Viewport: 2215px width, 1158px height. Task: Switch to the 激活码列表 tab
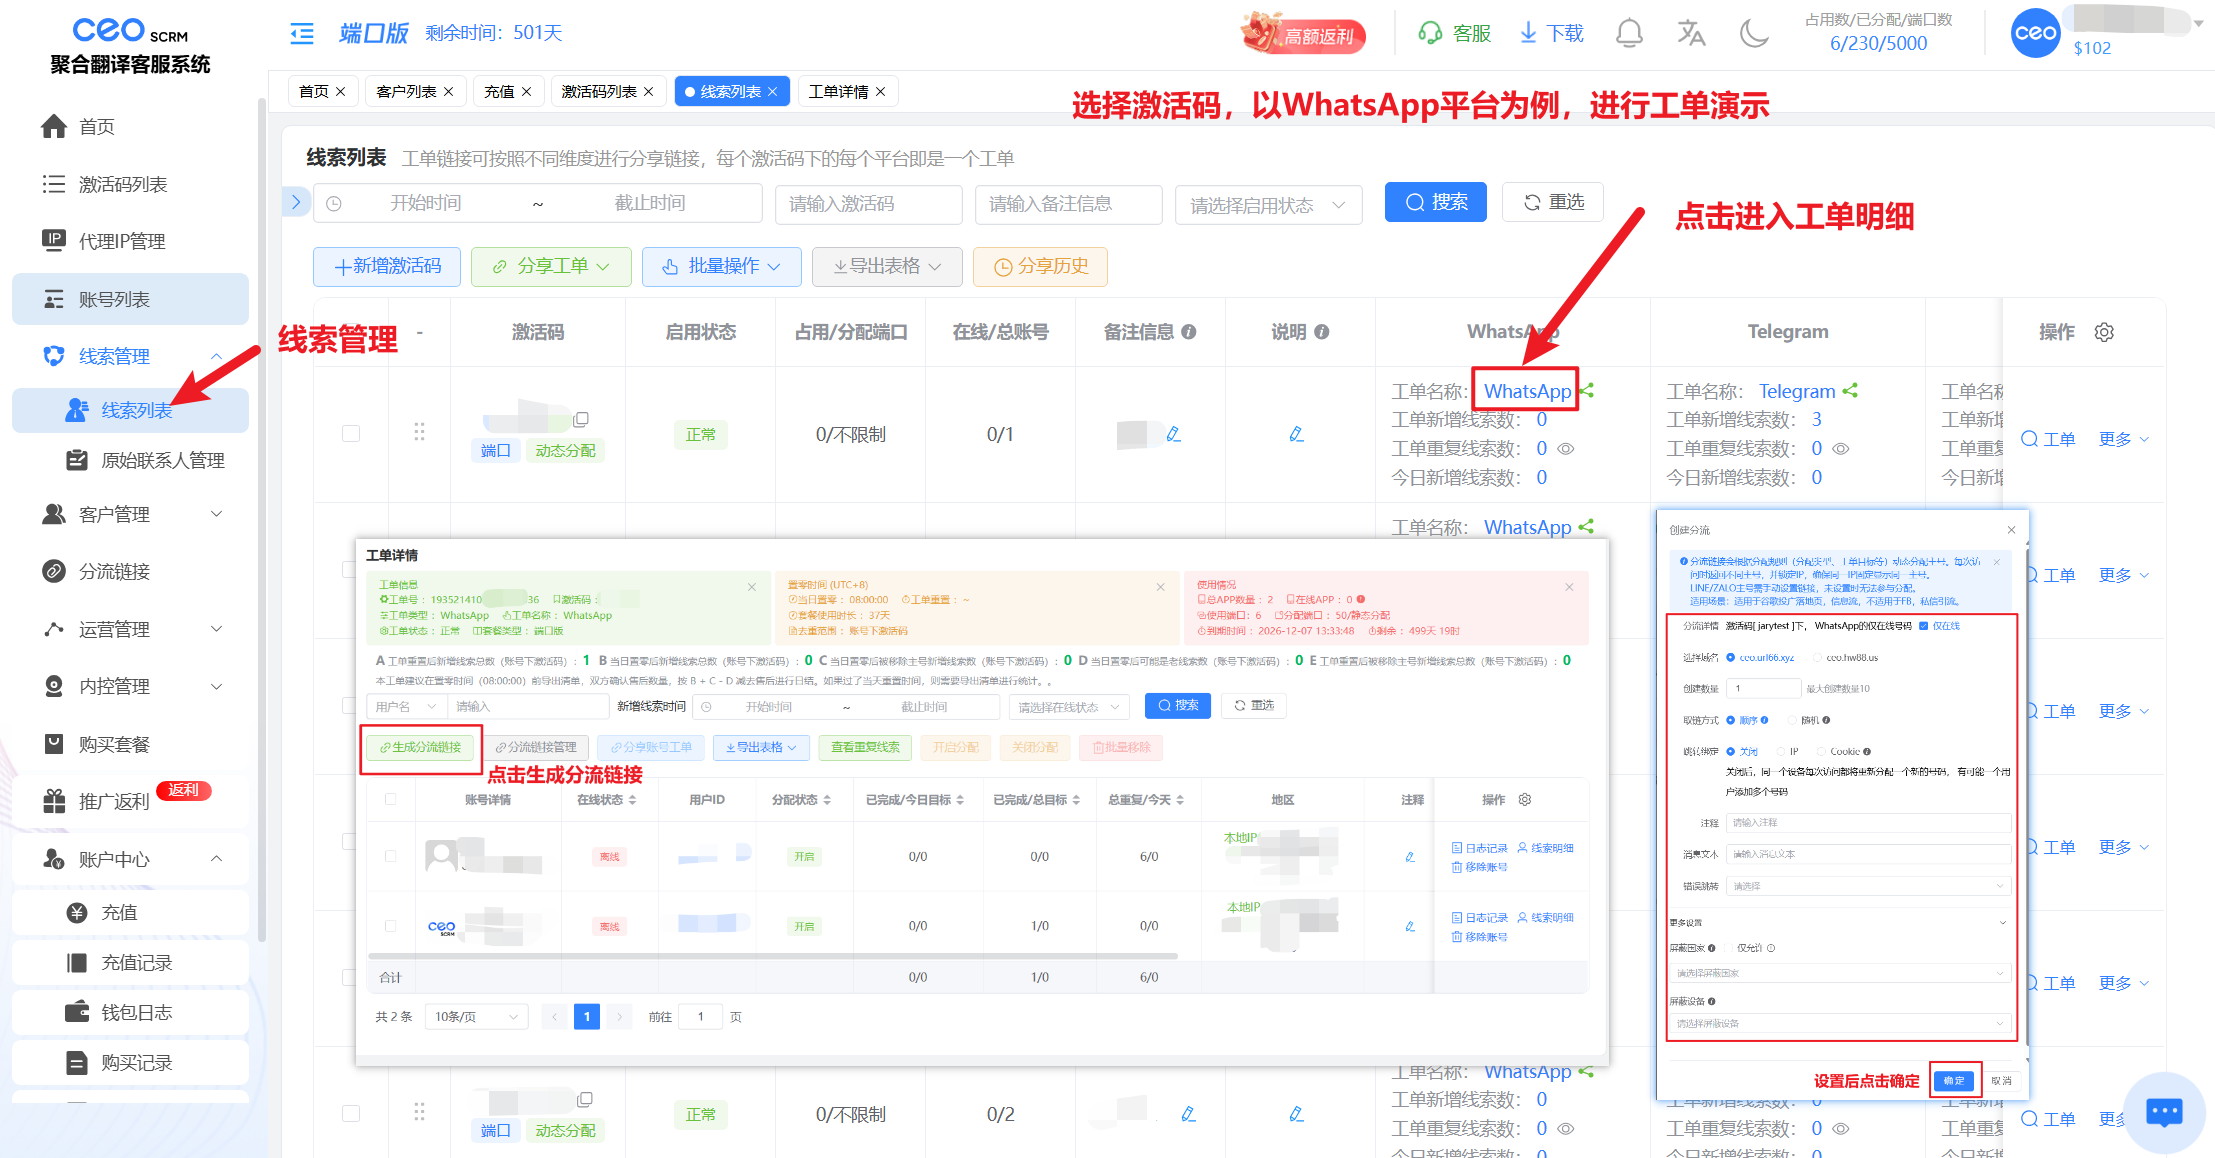coord(599,91)
